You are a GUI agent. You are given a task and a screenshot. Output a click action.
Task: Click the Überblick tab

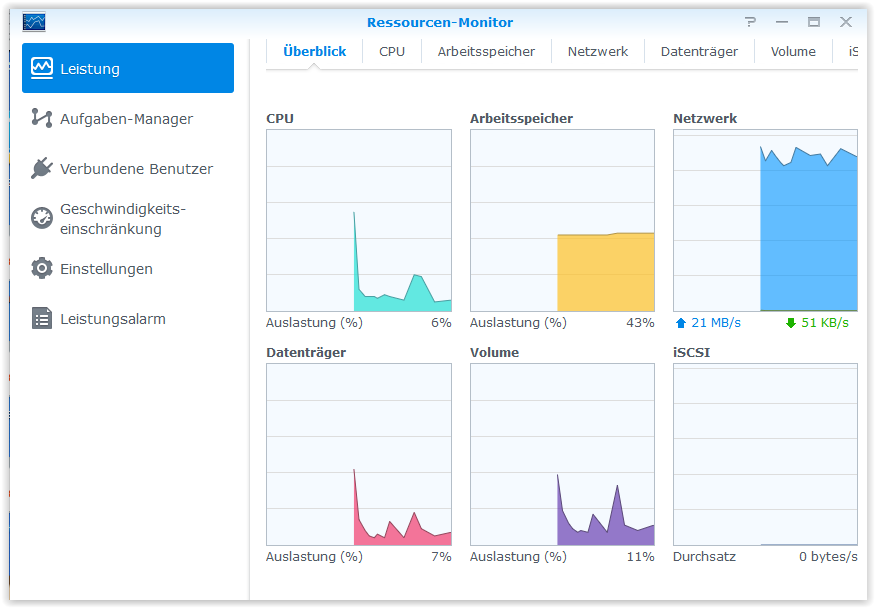pos(315,51)
